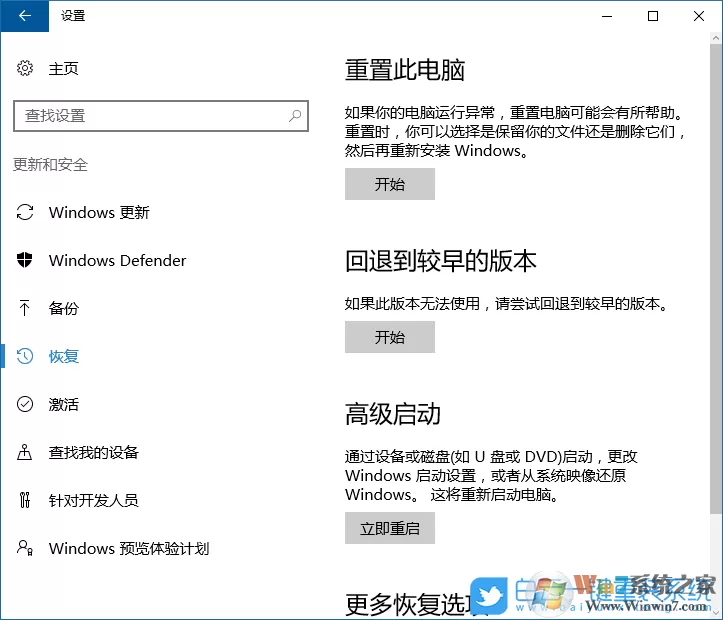Open the 备份 section
723x620 pixels.
point(64,308)
